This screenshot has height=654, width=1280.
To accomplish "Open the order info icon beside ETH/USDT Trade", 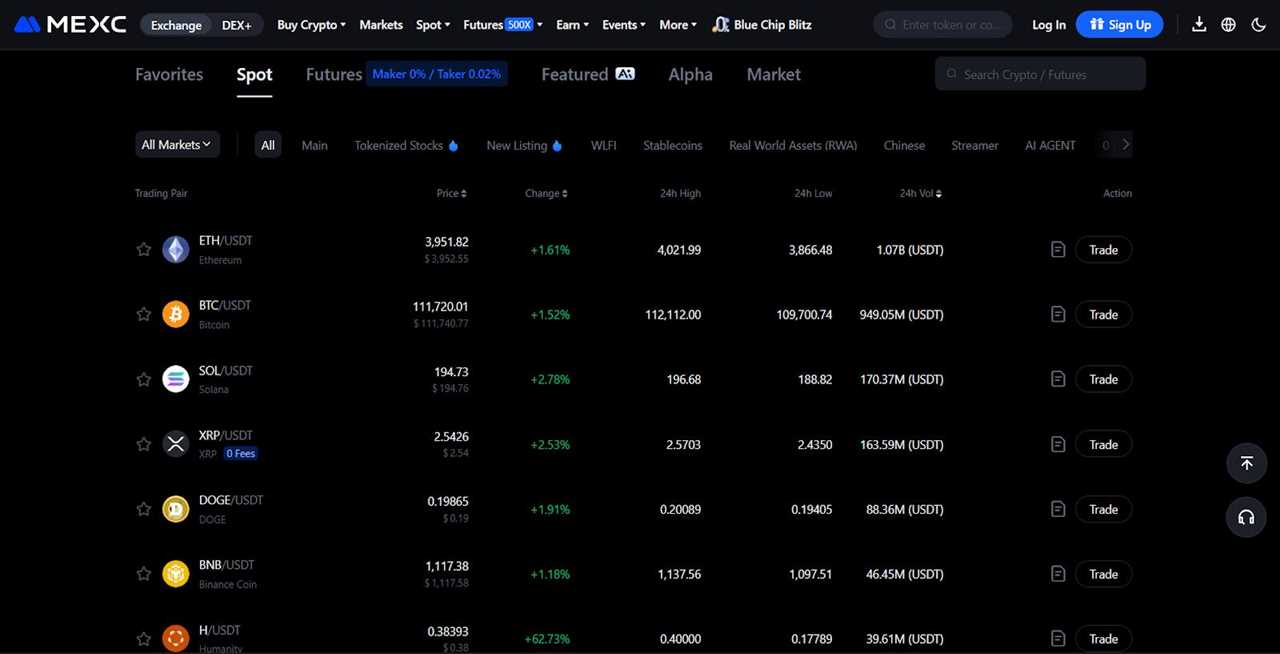I will 1058,249.
